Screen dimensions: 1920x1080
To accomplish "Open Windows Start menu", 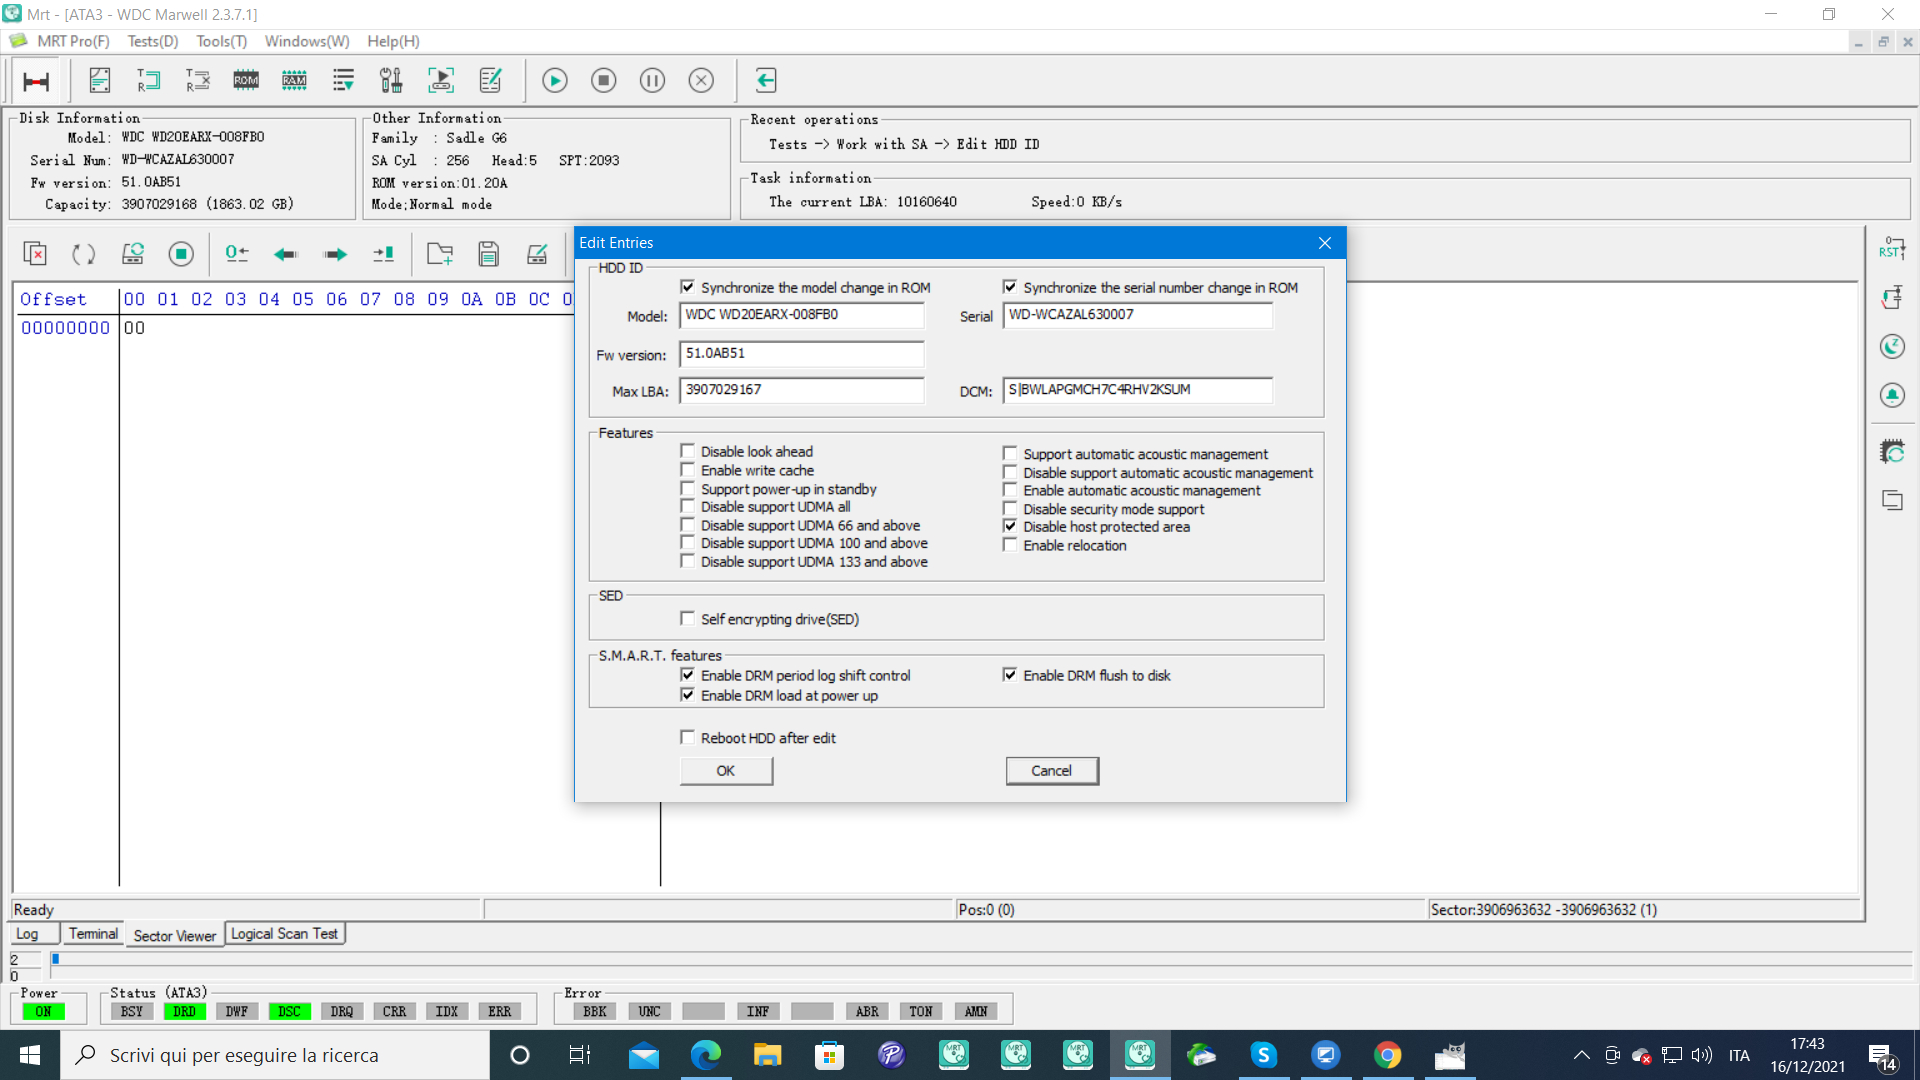I will tap(30, 1055).
